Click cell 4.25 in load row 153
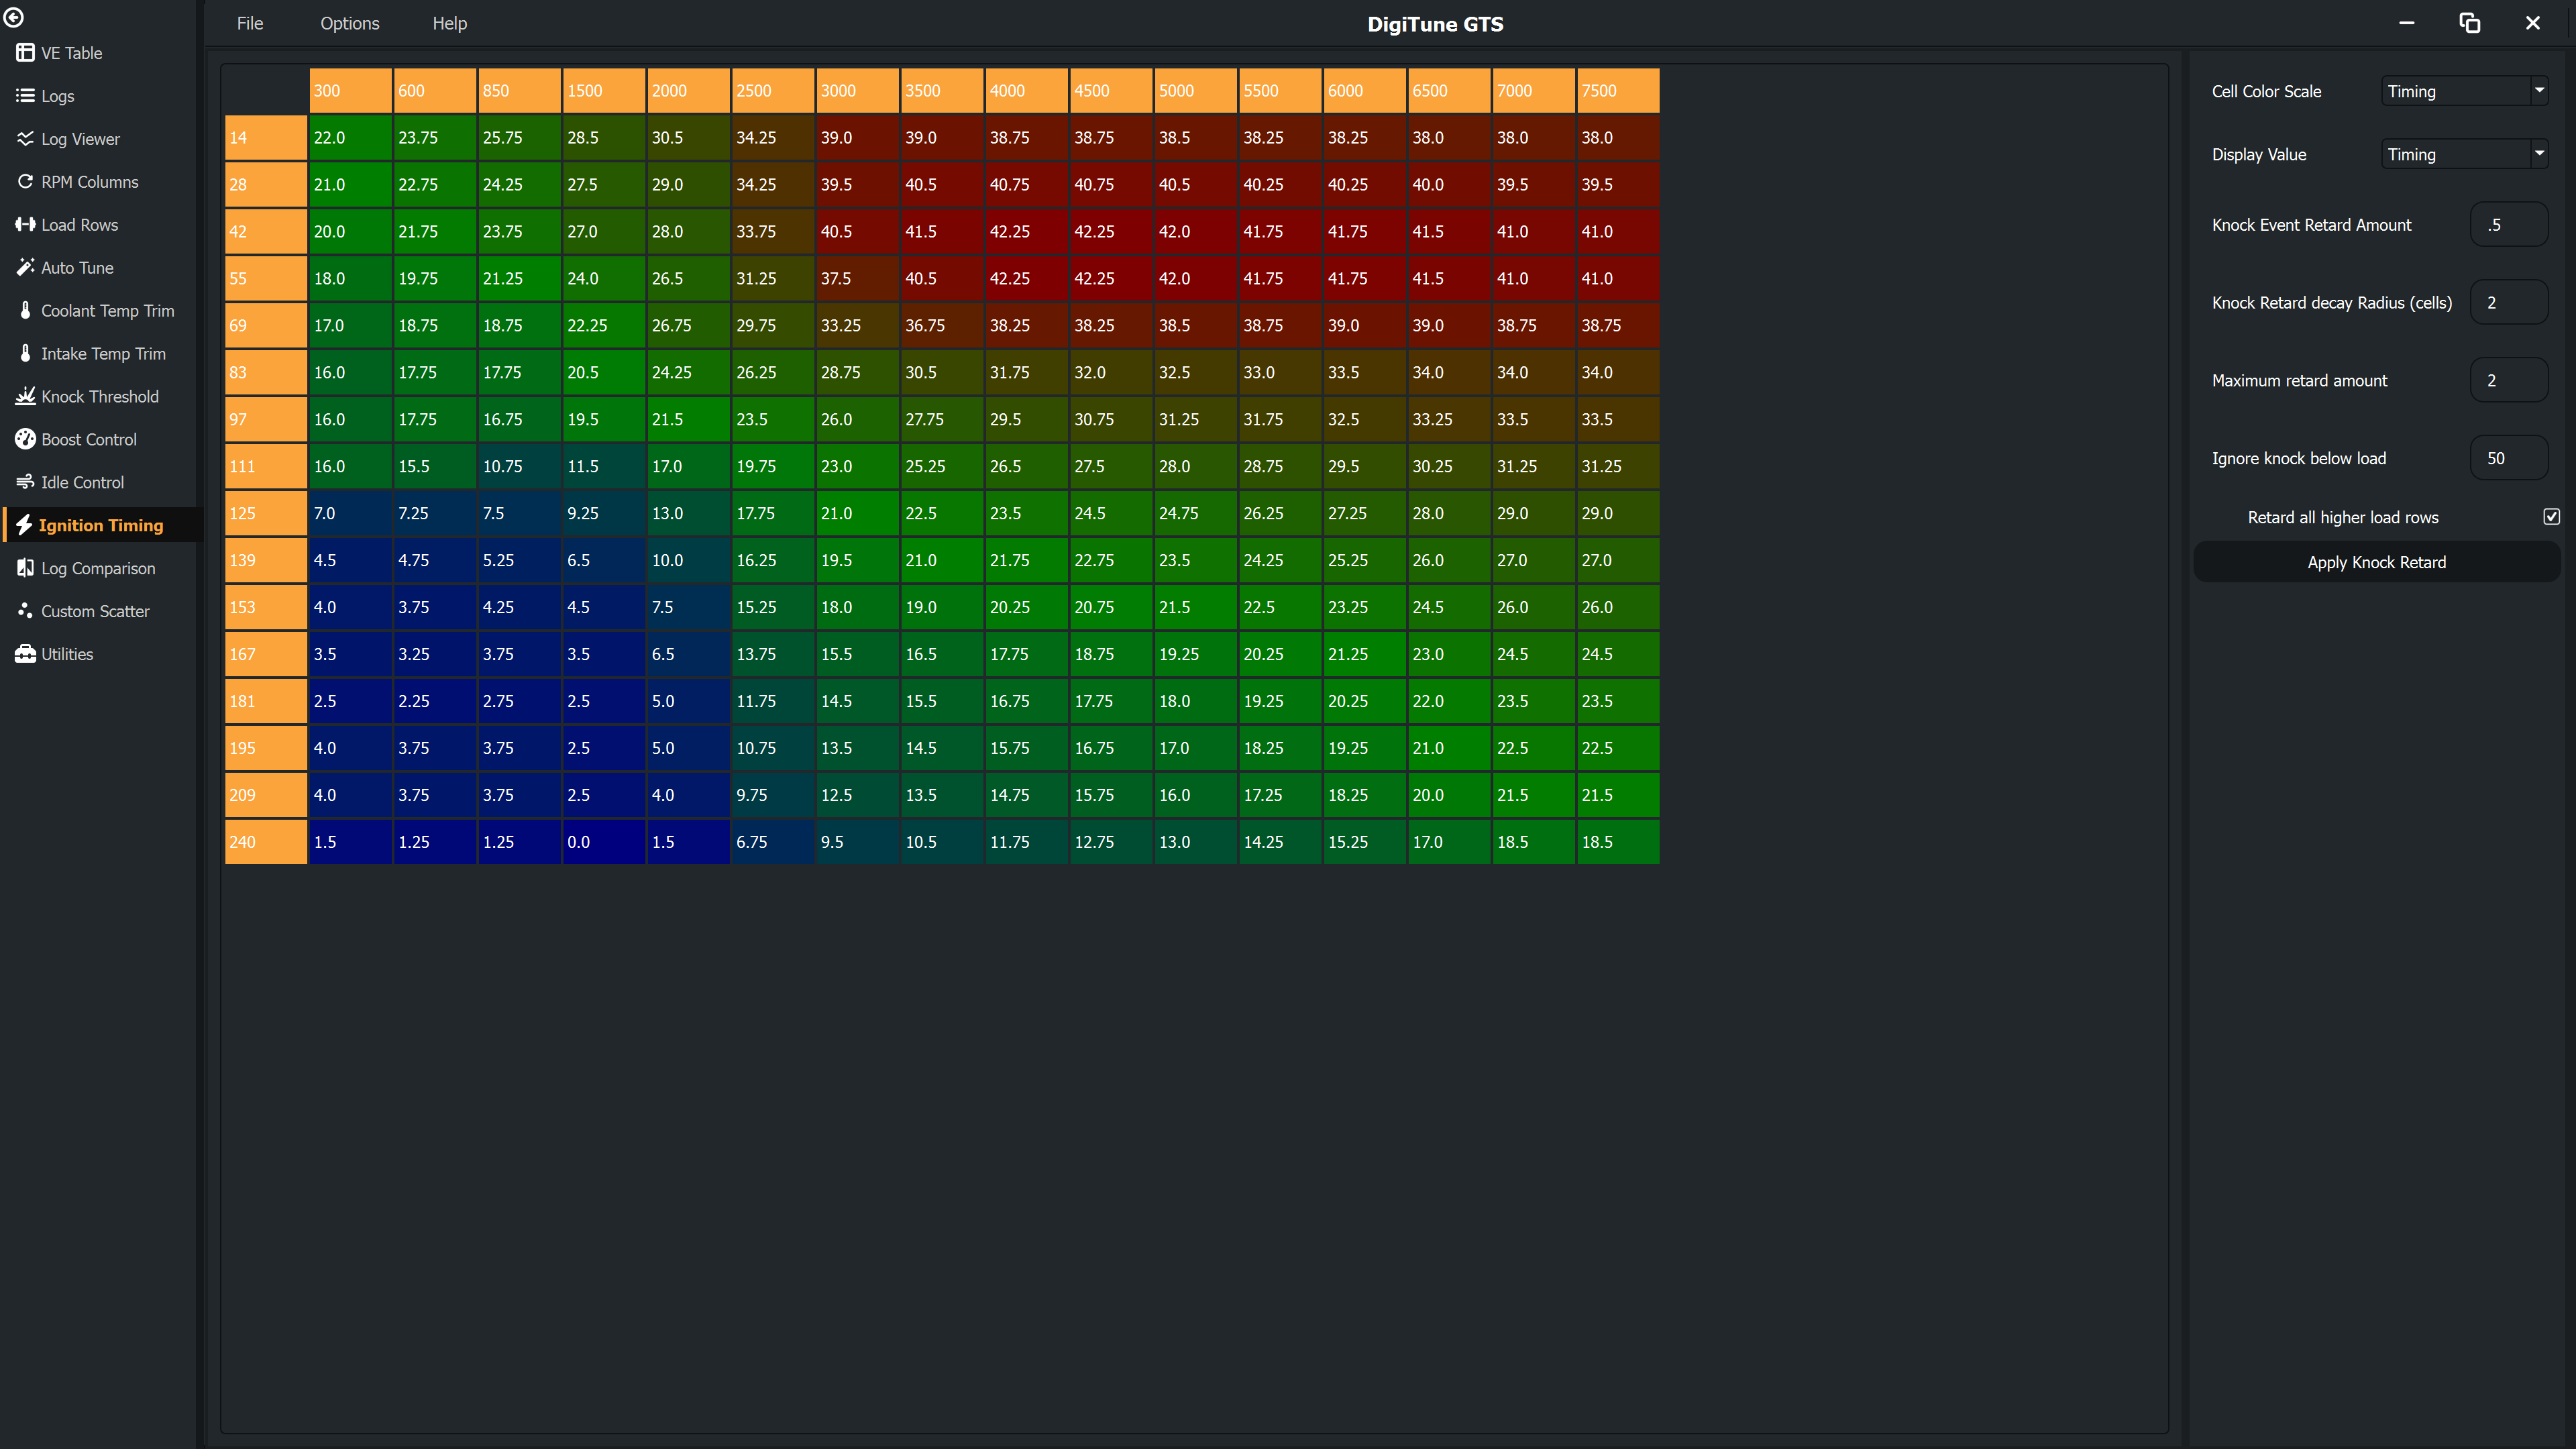The height and width of the screenshot is (1449, 2576). [519, 607]
